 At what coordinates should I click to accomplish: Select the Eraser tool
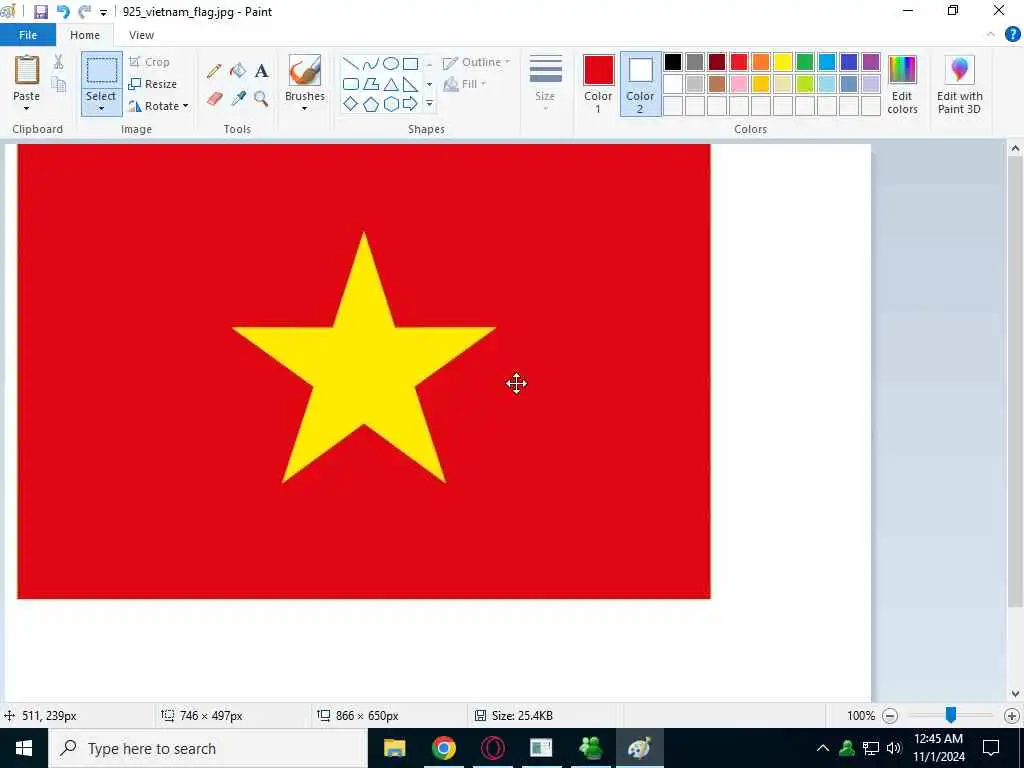[x=214, y=99]
